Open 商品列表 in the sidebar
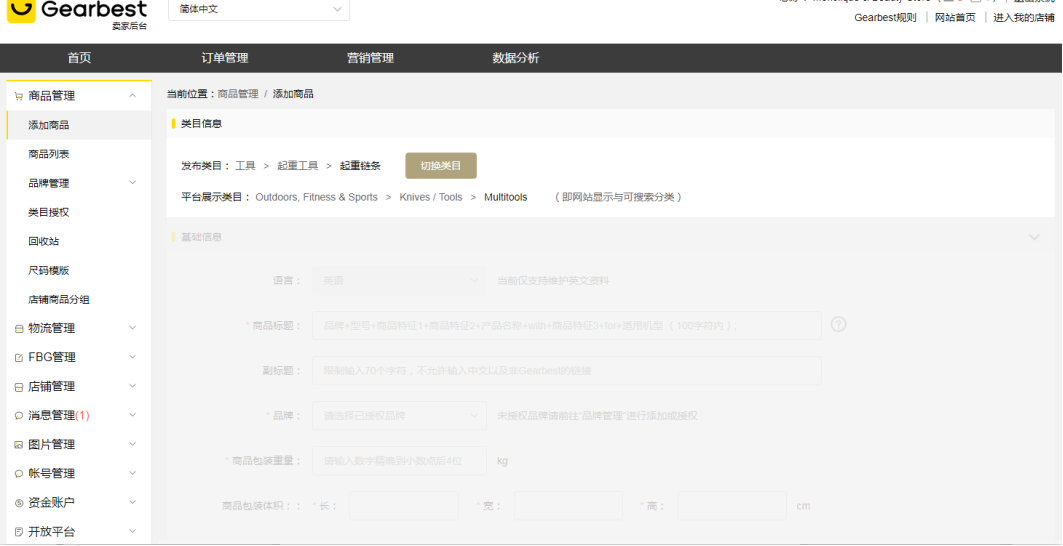The height and width of the screenshot is (546, 1063). click(x=49, y=154)
